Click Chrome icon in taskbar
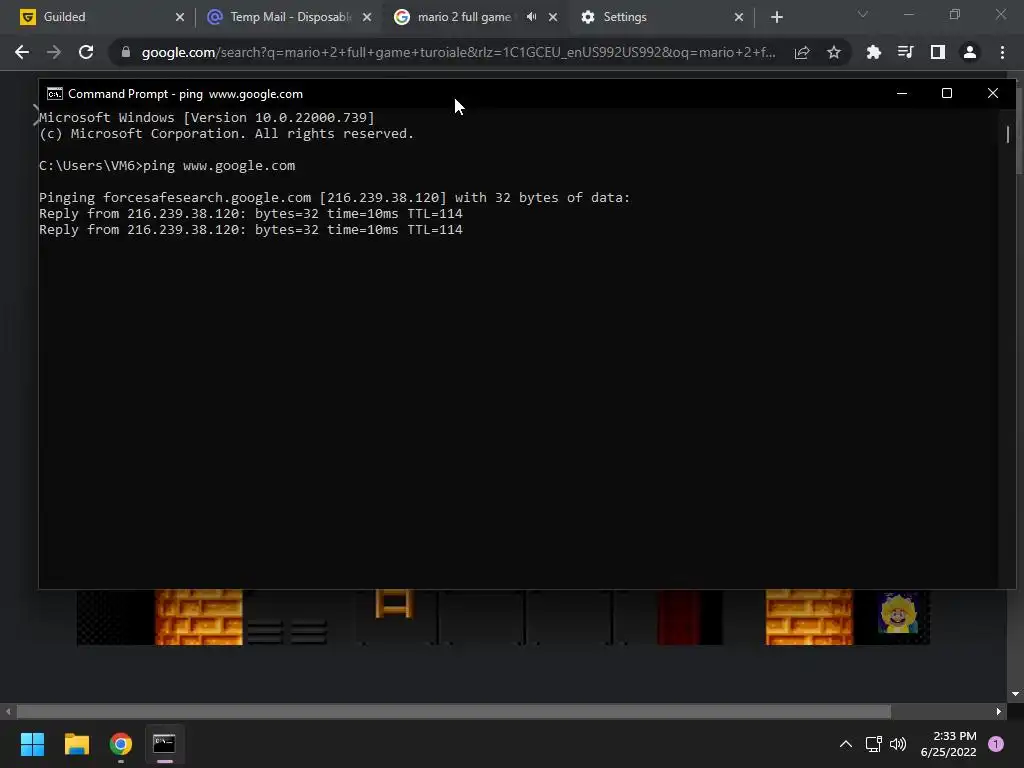Viewport: 1024px width, 768px height. pos(121,744)
